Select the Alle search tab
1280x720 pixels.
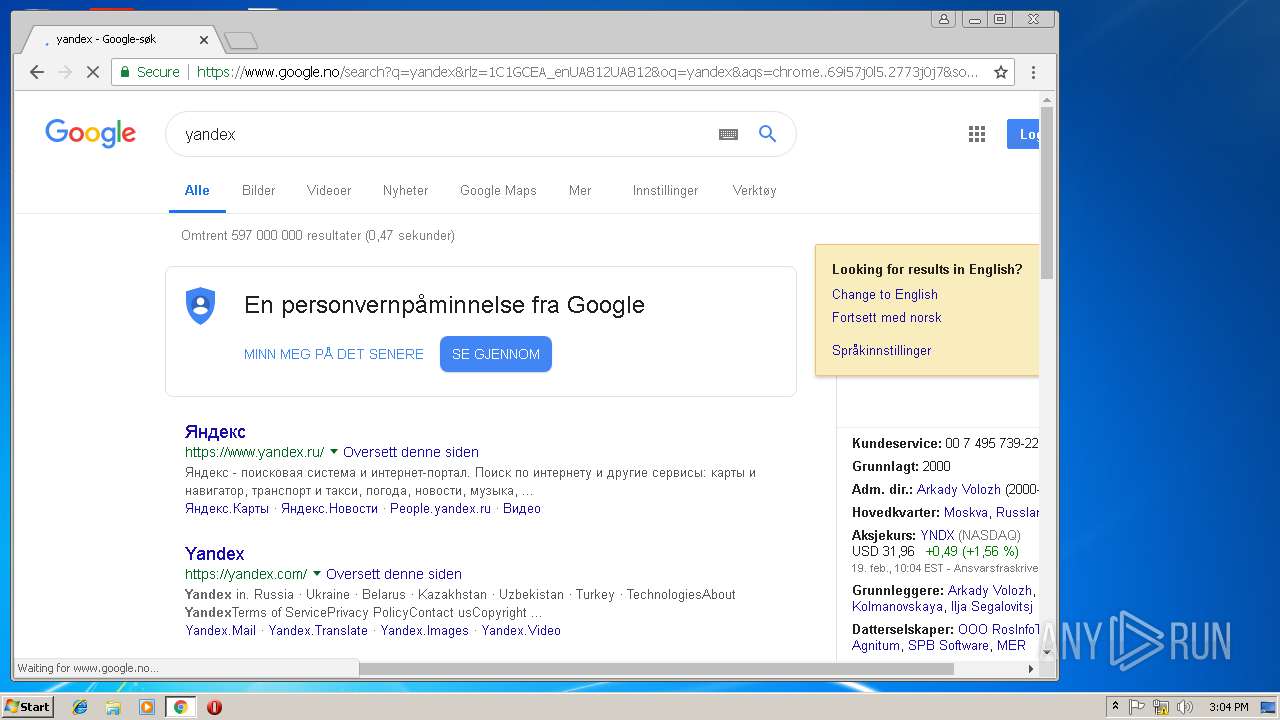click(x=197, y=190)
